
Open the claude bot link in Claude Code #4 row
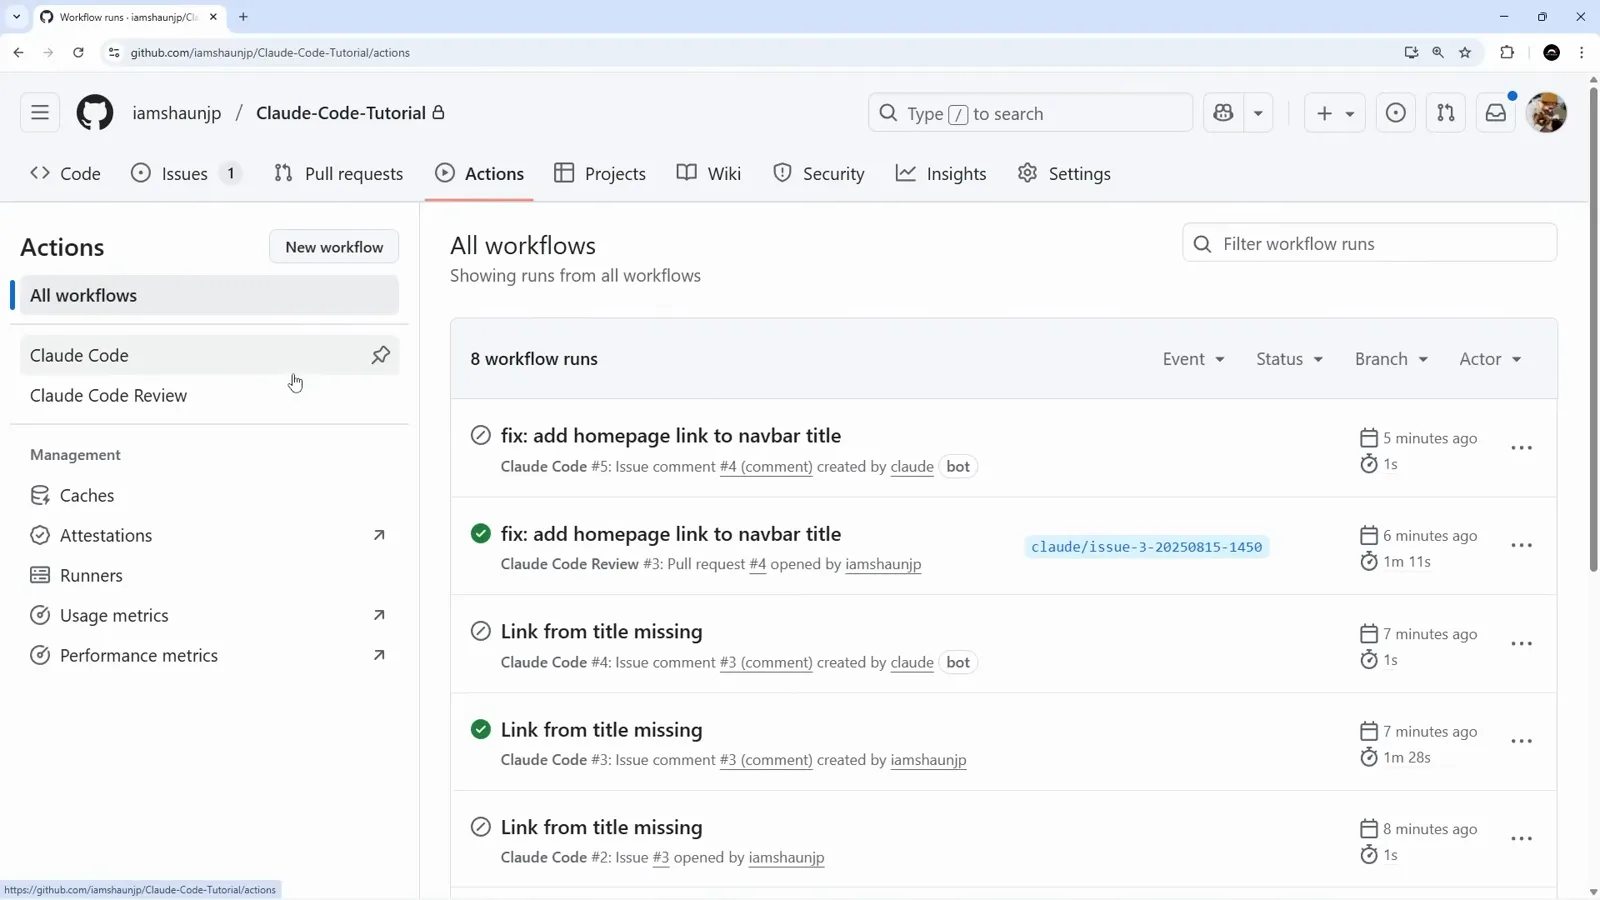pyautogui.click(x=912, y=663)
